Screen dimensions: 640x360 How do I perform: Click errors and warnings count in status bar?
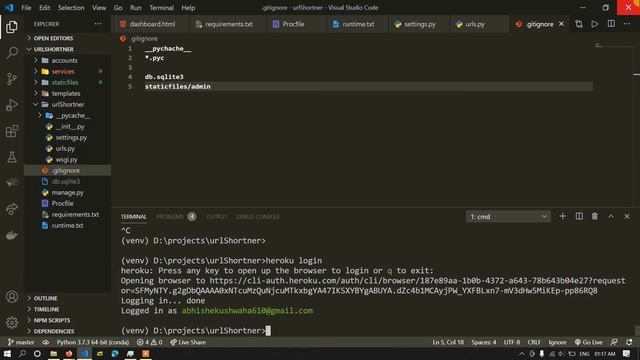149,342
